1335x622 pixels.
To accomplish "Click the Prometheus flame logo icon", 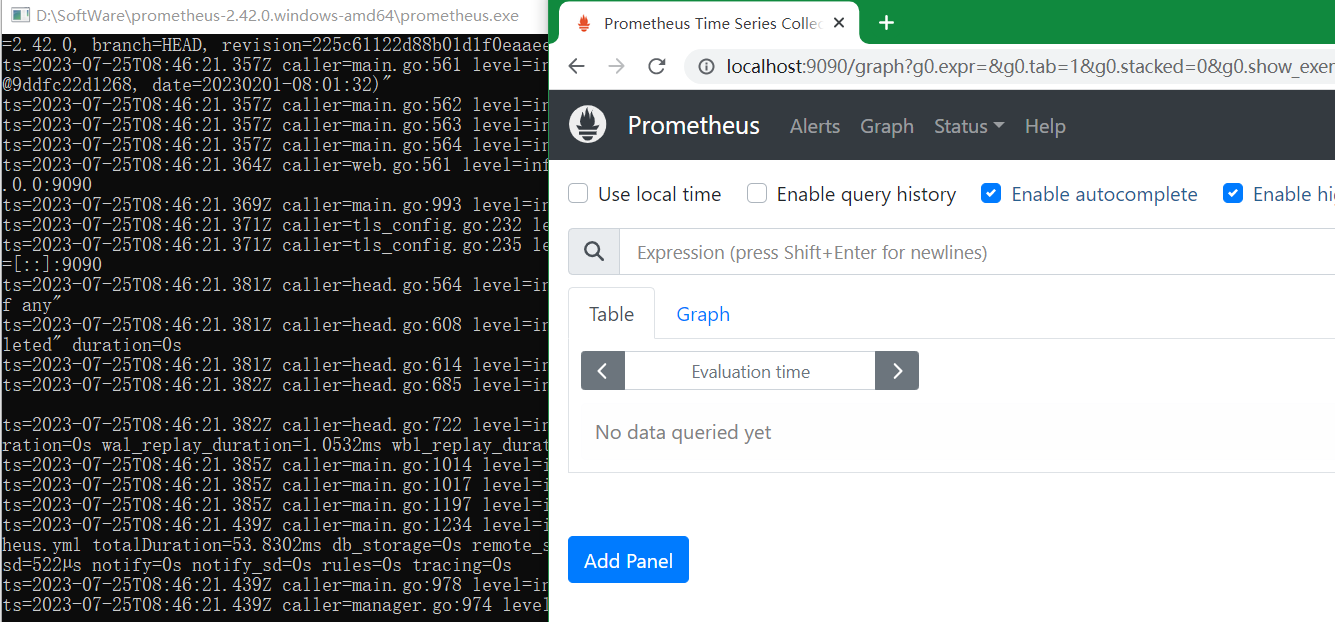I will pos(588,125).
